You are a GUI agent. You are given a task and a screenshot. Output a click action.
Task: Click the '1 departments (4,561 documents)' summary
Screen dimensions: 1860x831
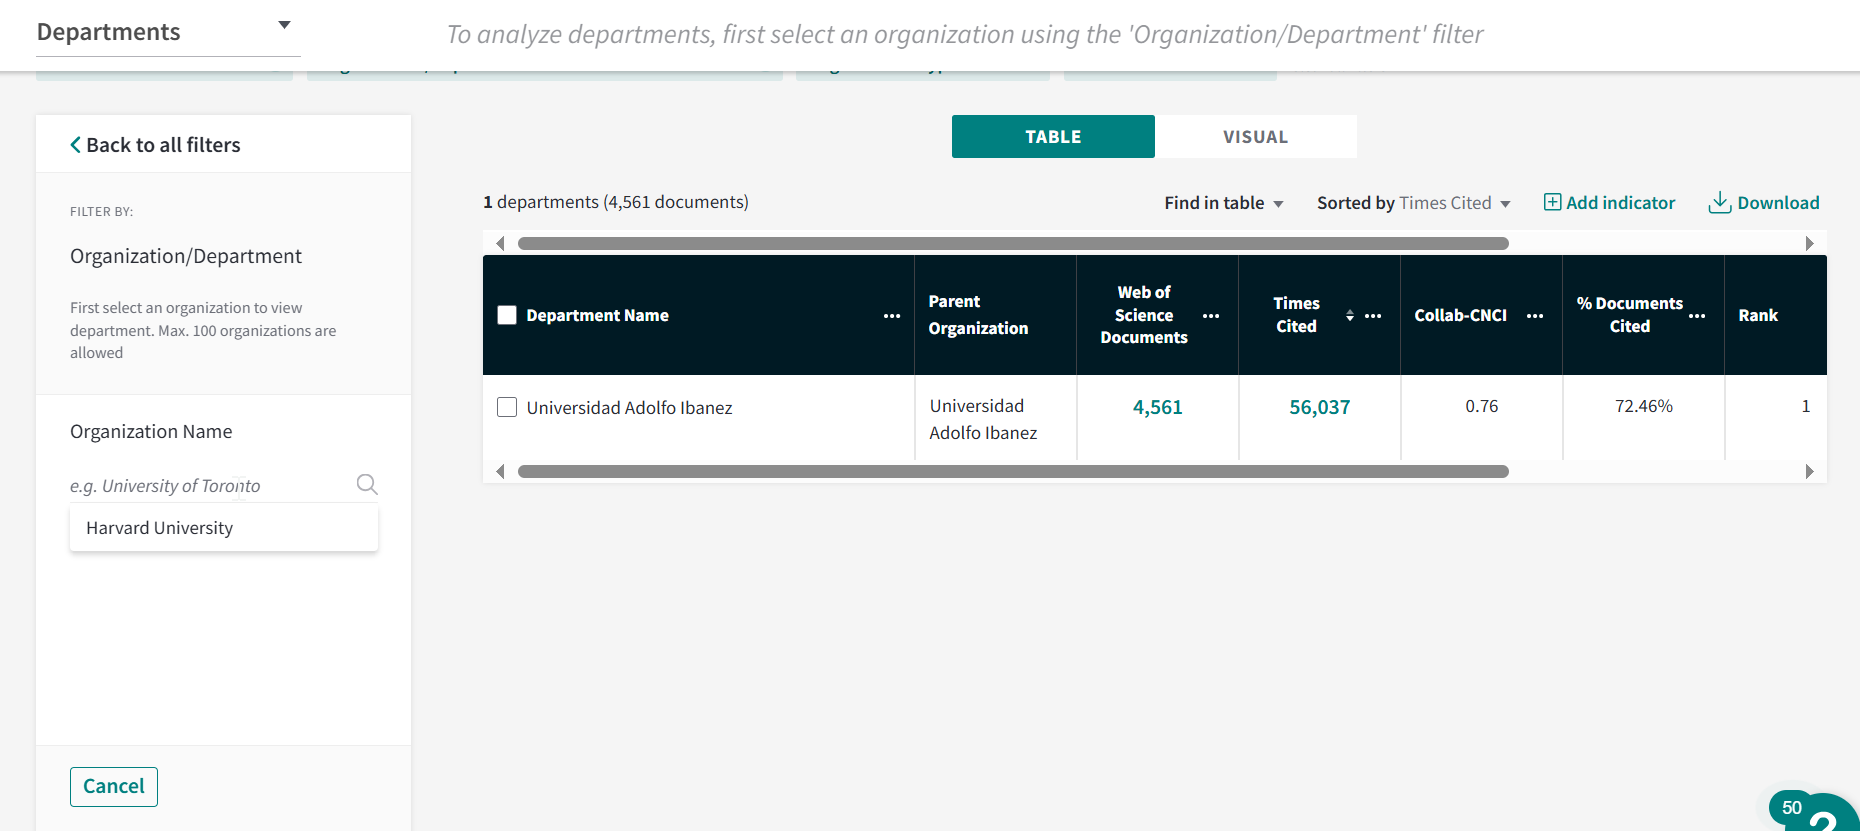tap(615, 202)
